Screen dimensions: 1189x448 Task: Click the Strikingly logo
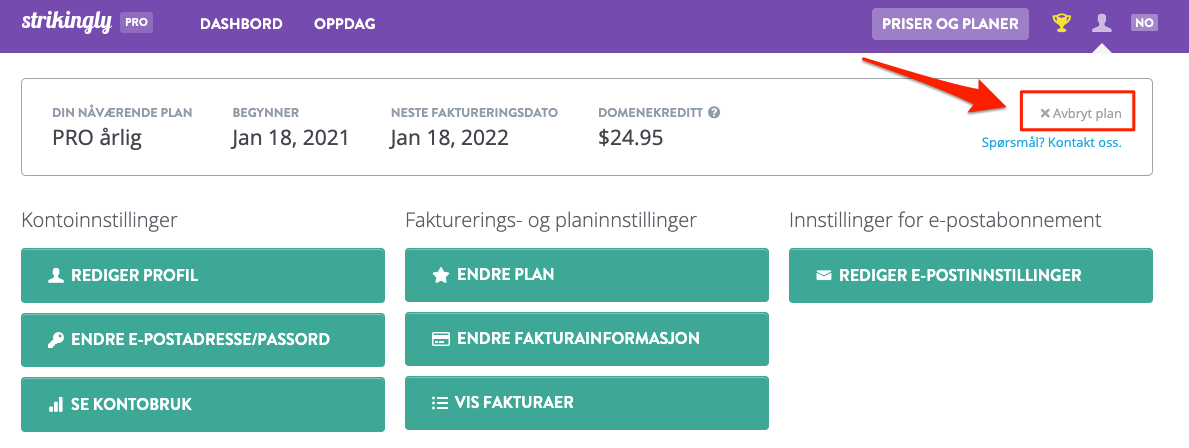pyautogui.click(x=67, y=22)
